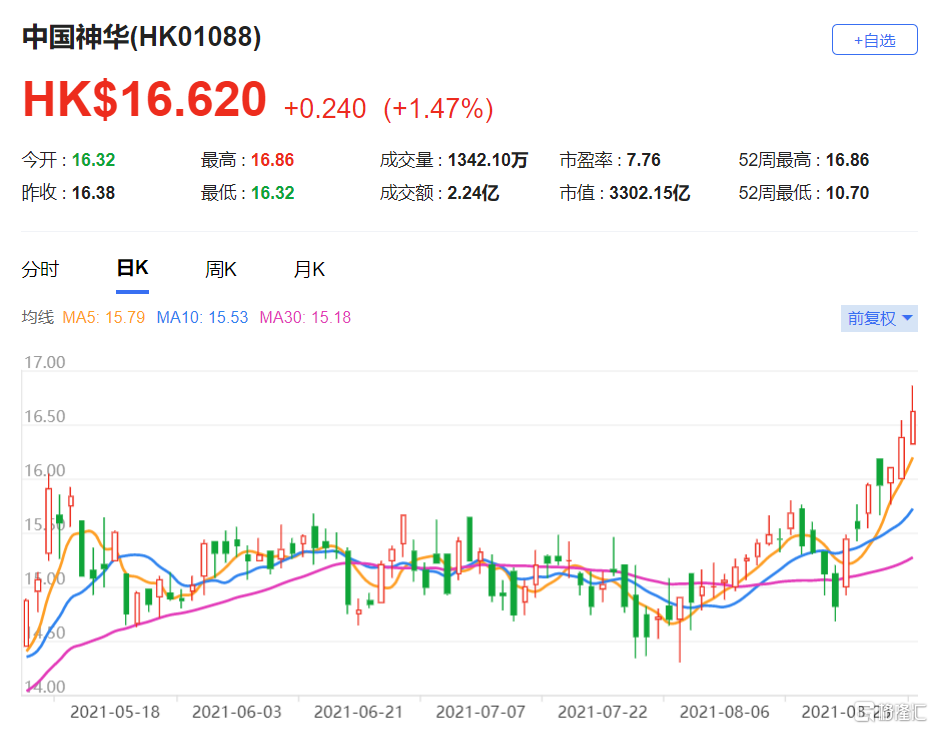Click the 17.00 price axis label
The width and height of the screenshot is (934, 730).
click(45, 362)
